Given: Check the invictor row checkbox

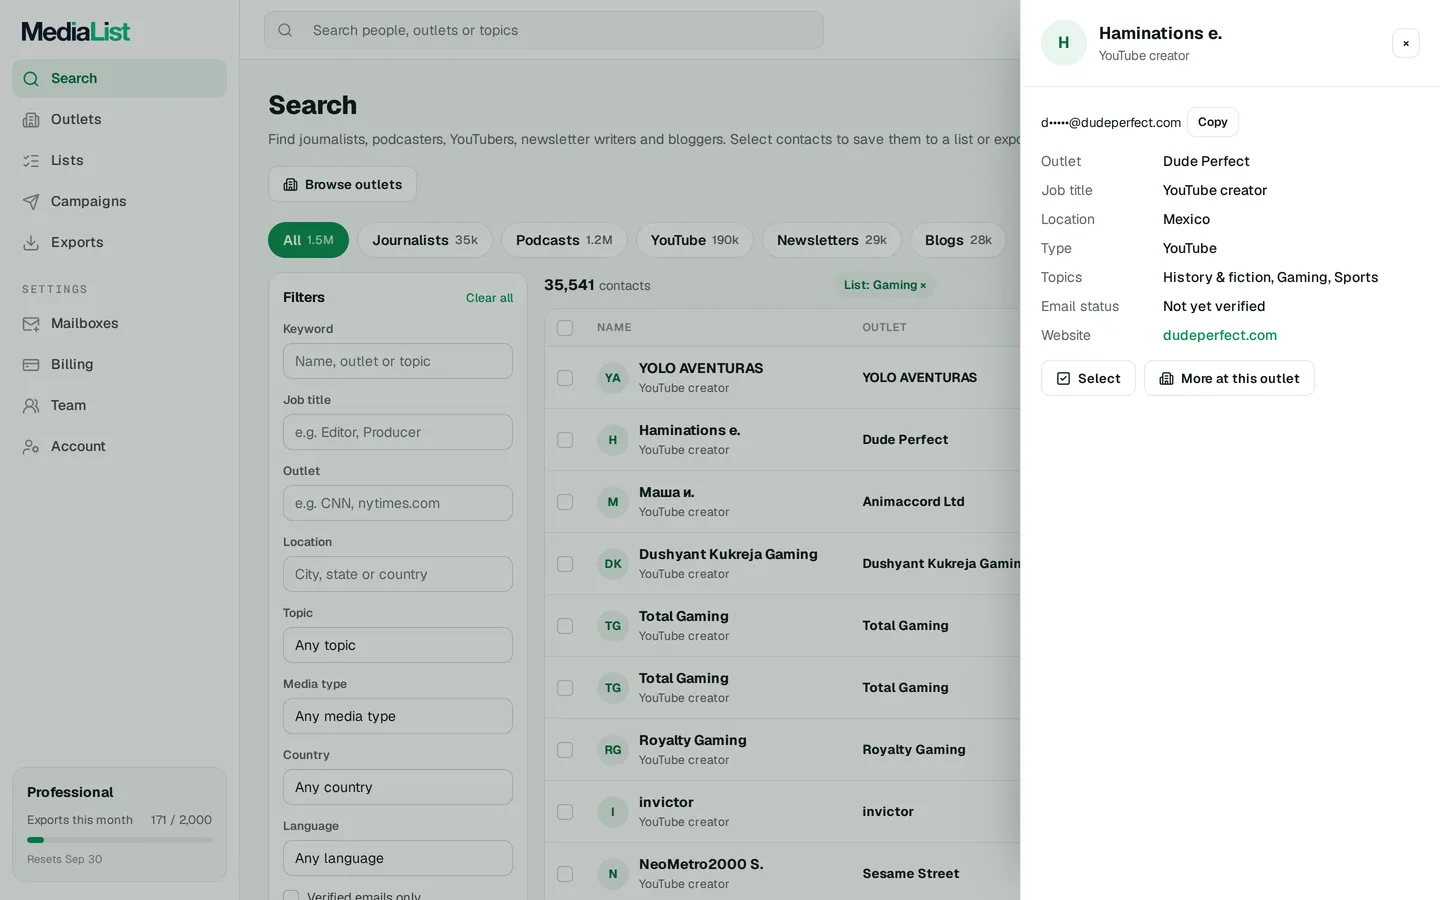Looking at the screenshot, I should pos(565,812).
